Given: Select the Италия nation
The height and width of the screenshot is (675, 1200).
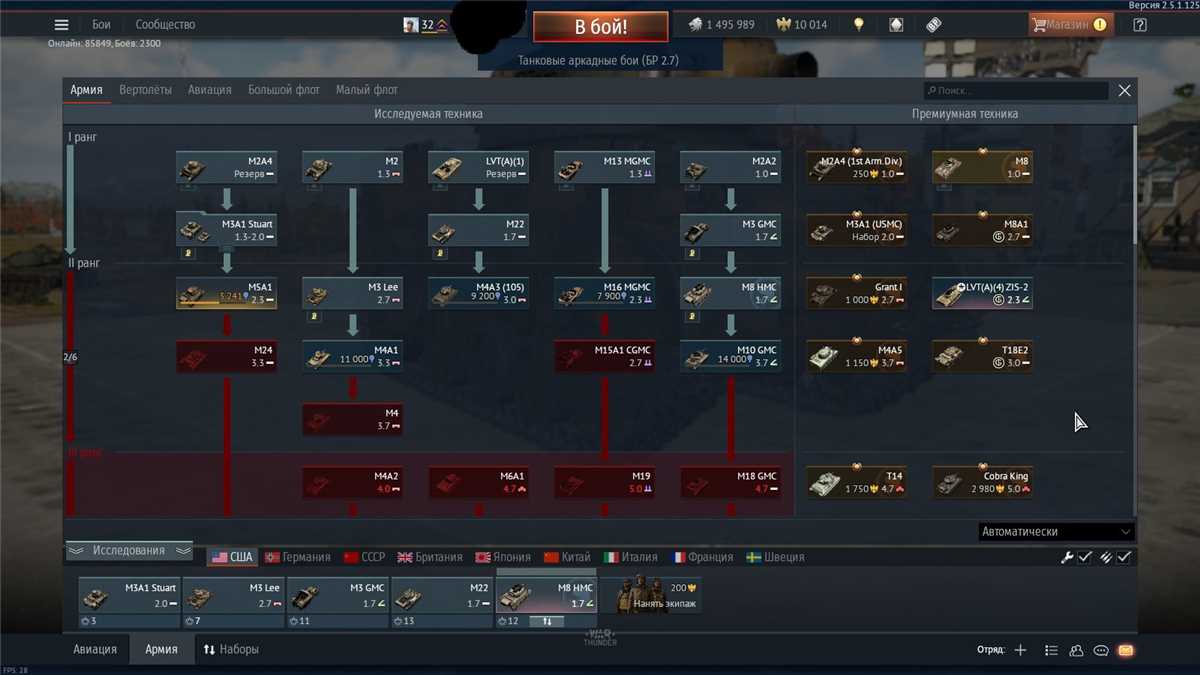Looking at the screenshot, I should click(630, 557).
